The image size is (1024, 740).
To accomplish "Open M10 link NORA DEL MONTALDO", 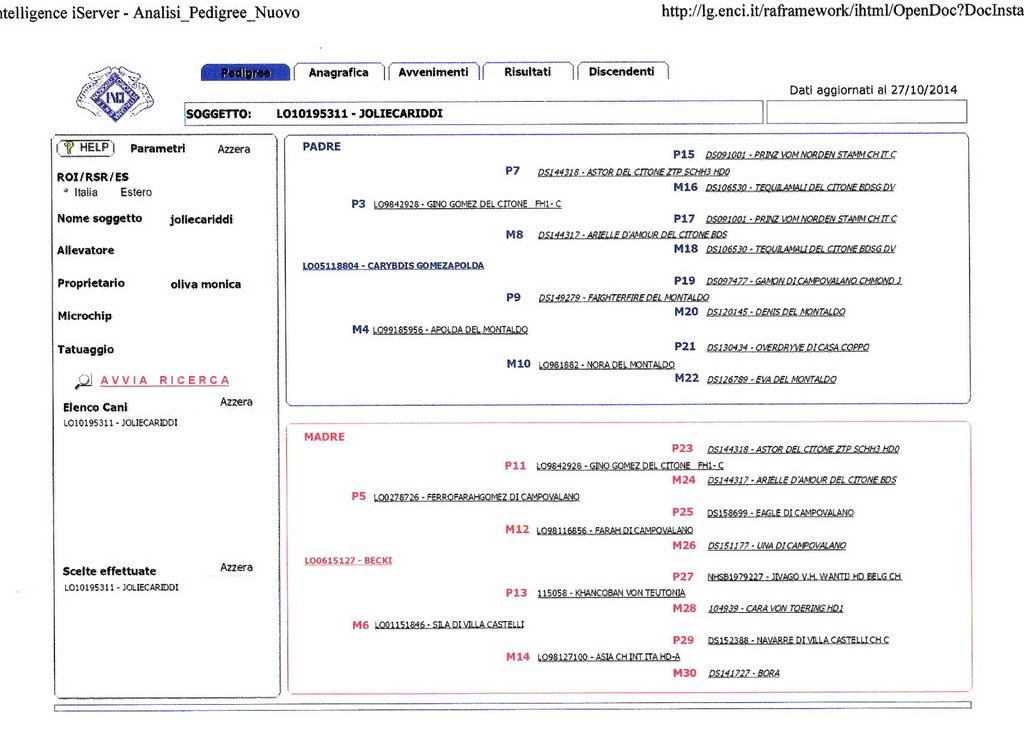I will (607, 364).
